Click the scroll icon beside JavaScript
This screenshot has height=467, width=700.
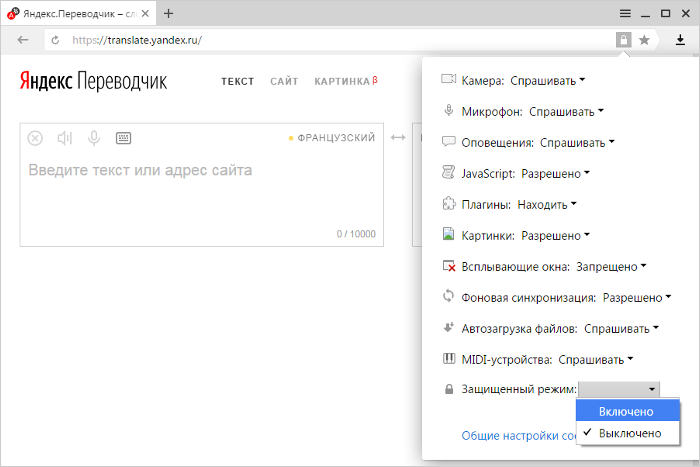(448, 172)
